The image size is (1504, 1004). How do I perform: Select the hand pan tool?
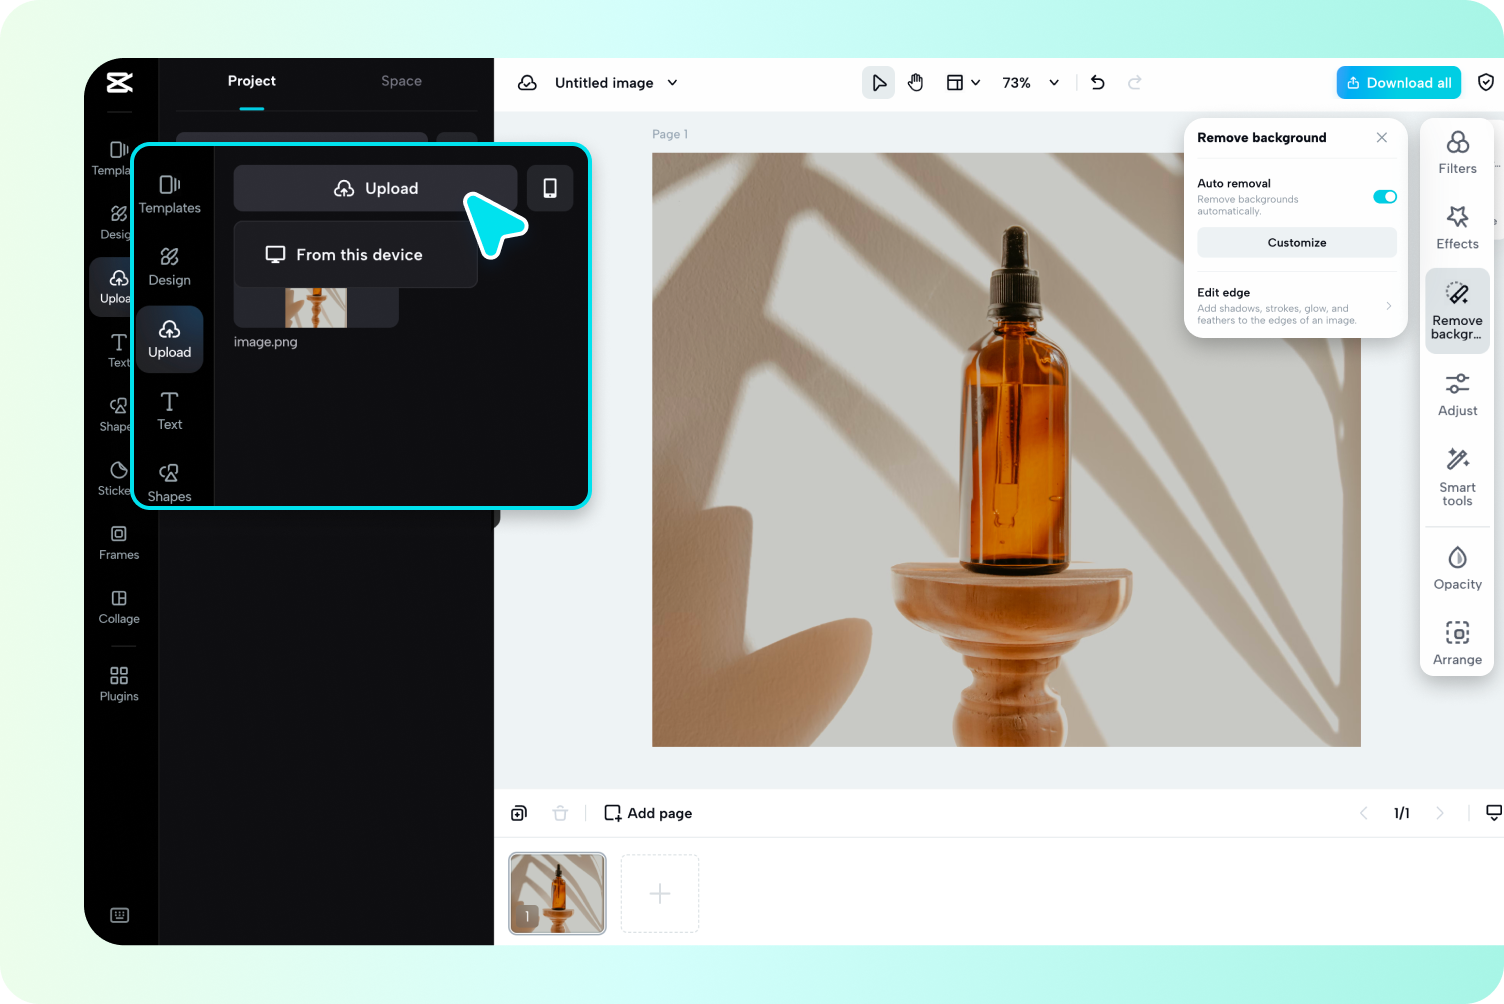tap(915, 83)
